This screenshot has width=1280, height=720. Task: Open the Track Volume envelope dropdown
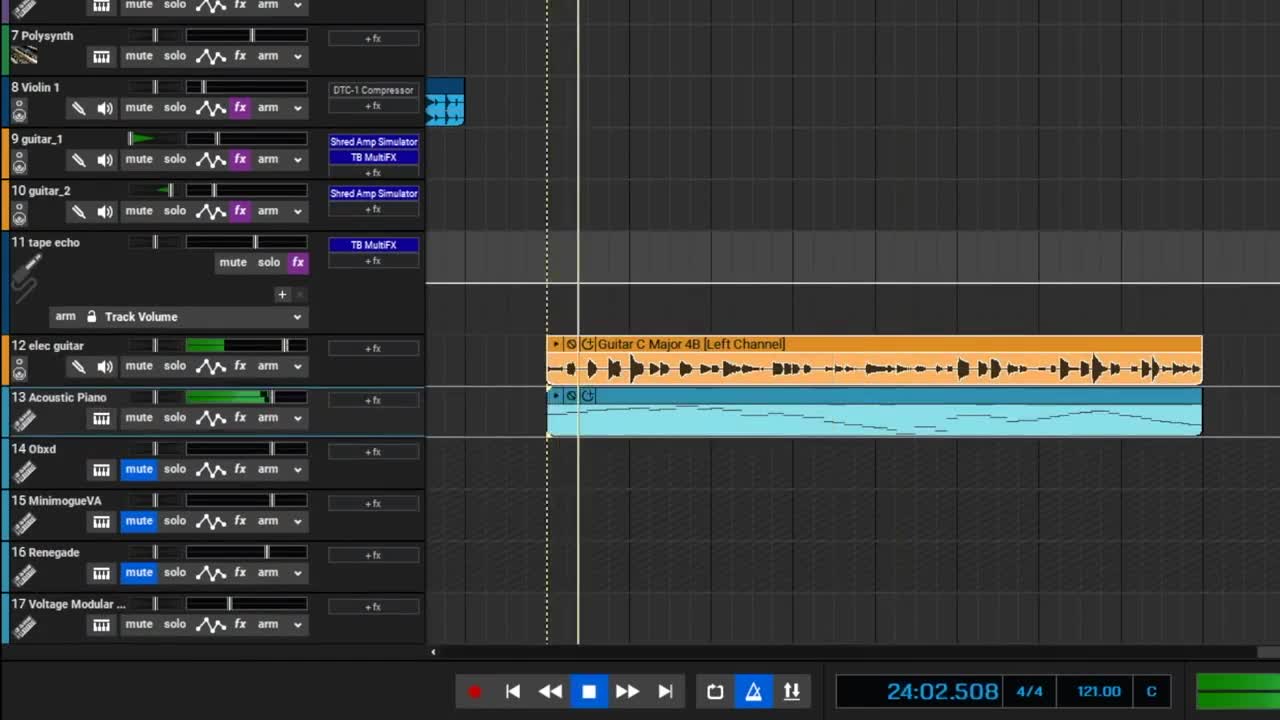point(297,317)
